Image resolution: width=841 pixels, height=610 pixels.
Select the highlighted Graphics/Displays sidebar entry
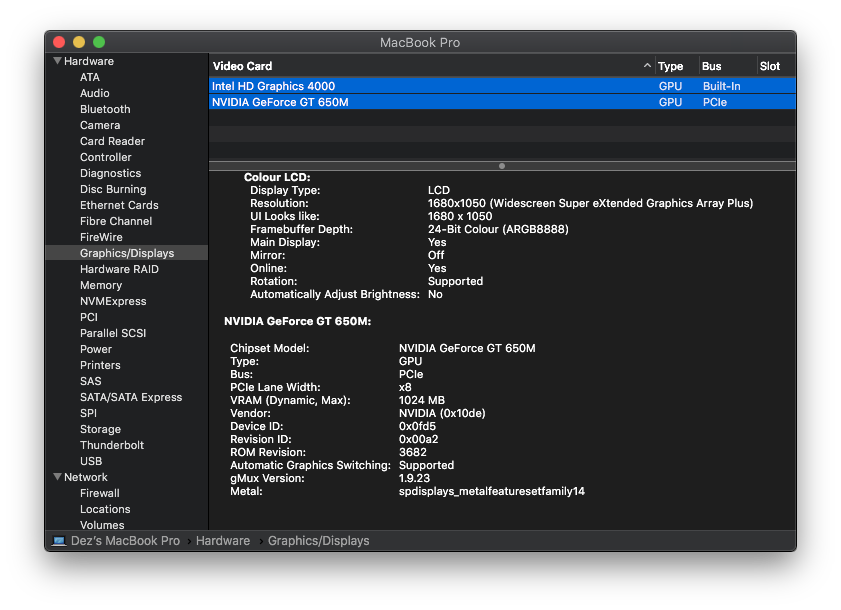[127, 253]
